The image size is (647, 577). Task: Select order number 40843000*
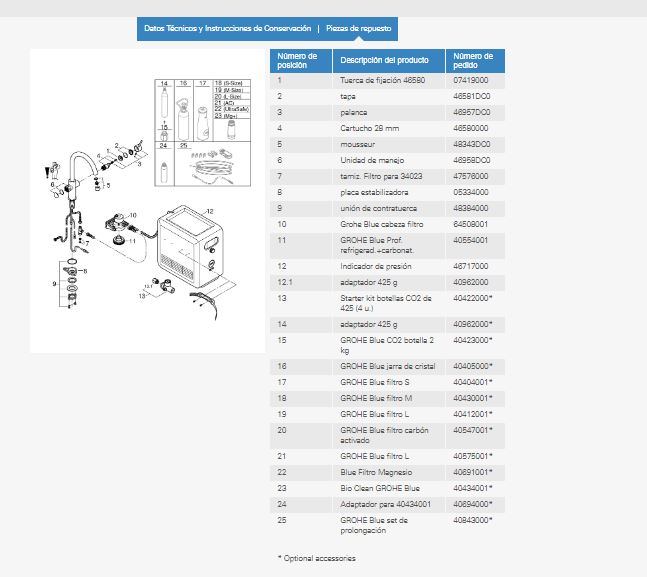(473, 520)
